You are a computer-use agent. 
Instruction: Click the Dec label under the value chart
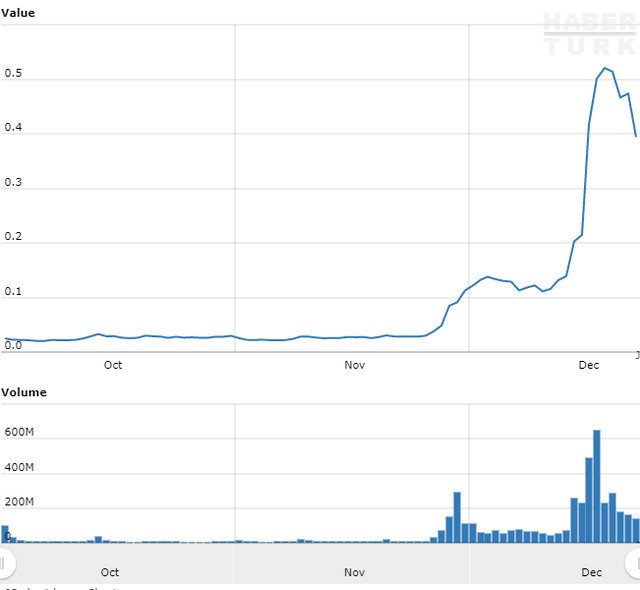589,365
